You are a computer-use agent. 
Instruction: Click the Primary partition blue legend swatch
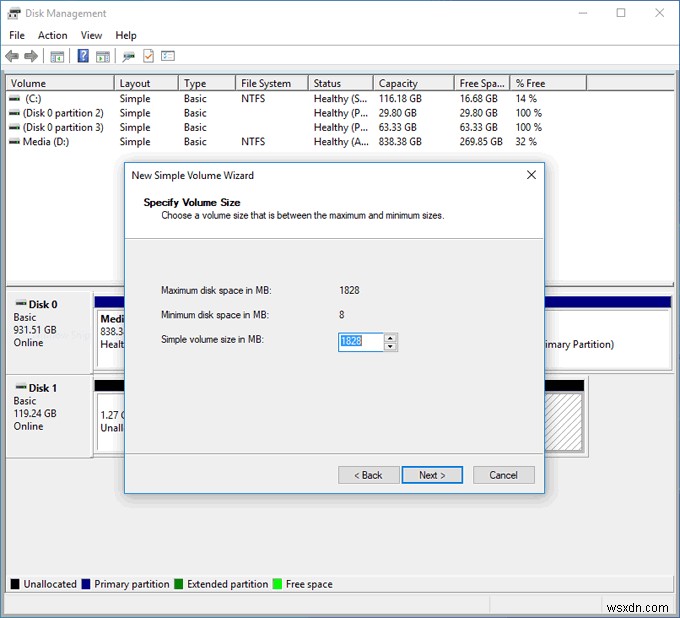click(86, 584)
